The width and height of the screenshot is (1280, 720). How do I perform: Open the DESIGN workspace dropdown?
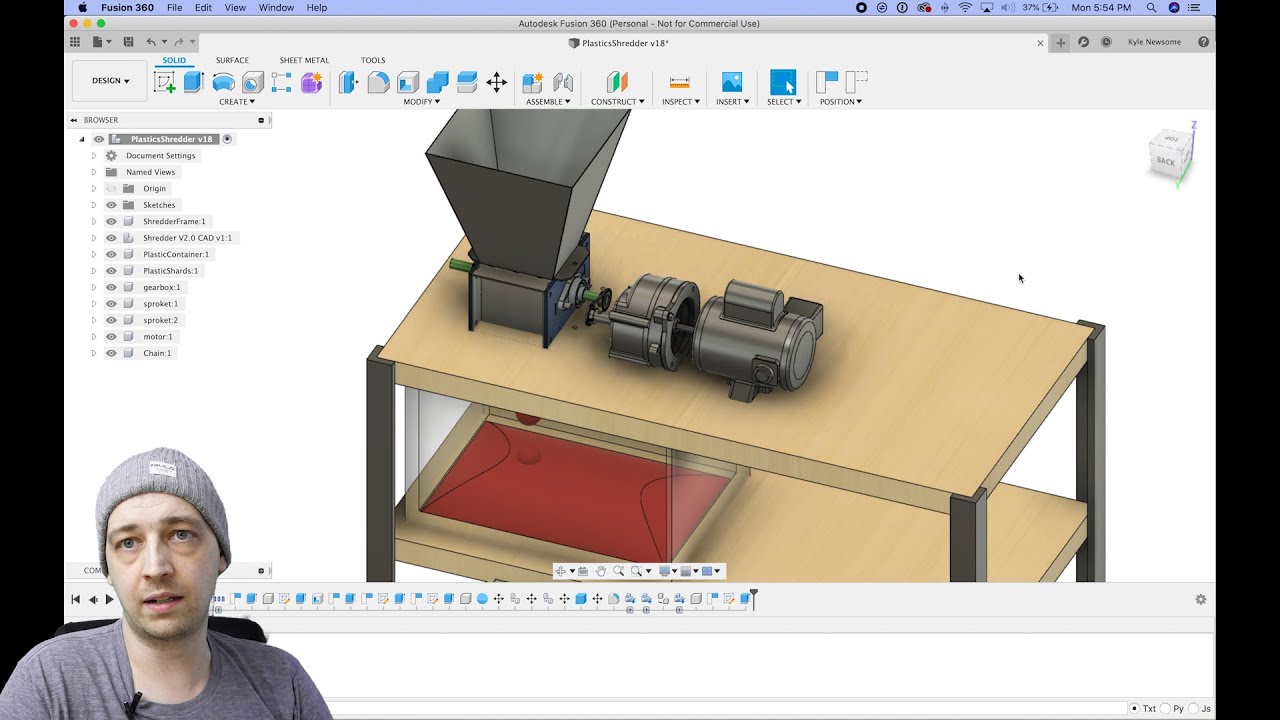tap(110, 81)
